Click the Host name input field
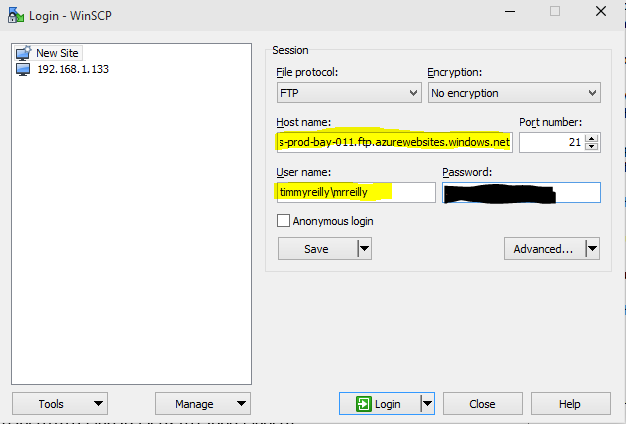Screen dimensions: 626x424 pos(394,143)
